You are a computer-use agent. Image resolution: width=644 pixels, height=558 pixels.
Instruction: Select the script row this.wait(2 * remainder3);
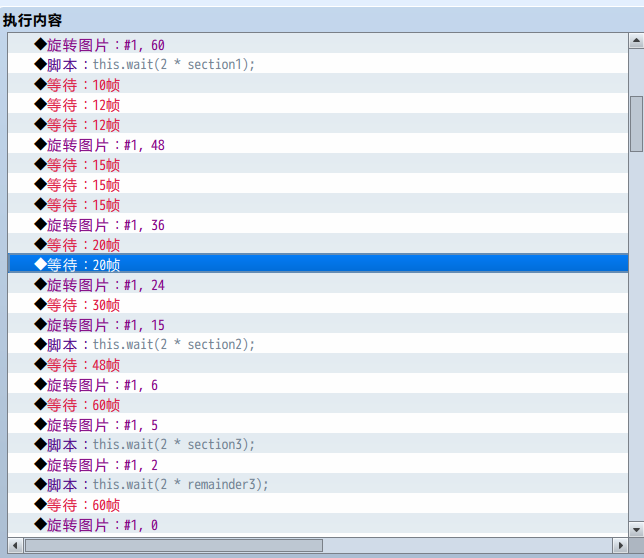click(x=318, y=484)
